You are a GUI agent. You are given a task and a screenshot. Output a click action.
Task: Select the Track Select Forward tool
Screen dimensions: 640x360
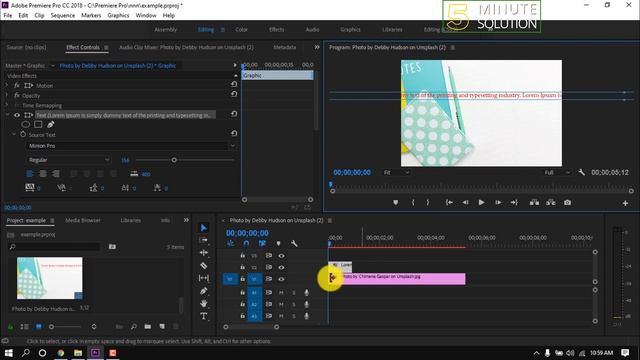(204, 240)
